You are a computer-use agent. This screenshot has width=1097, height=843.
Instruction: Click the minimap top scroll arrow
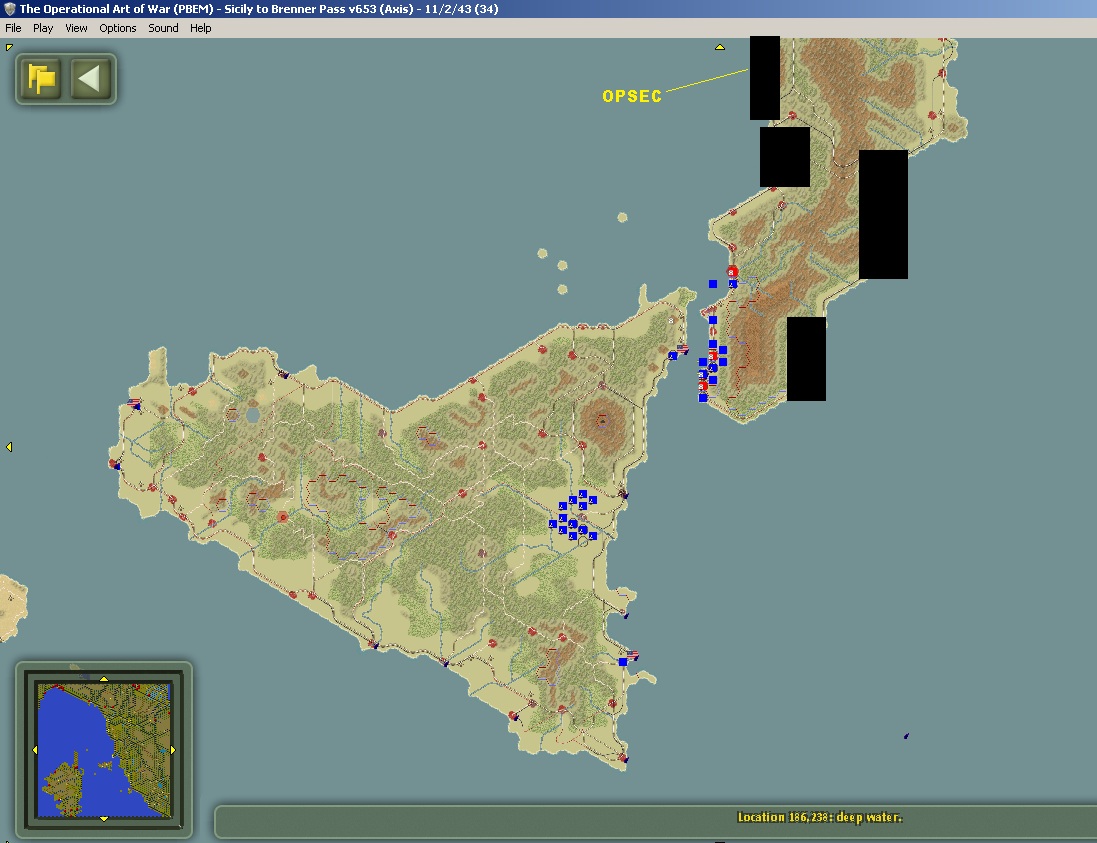click(104, 679)
